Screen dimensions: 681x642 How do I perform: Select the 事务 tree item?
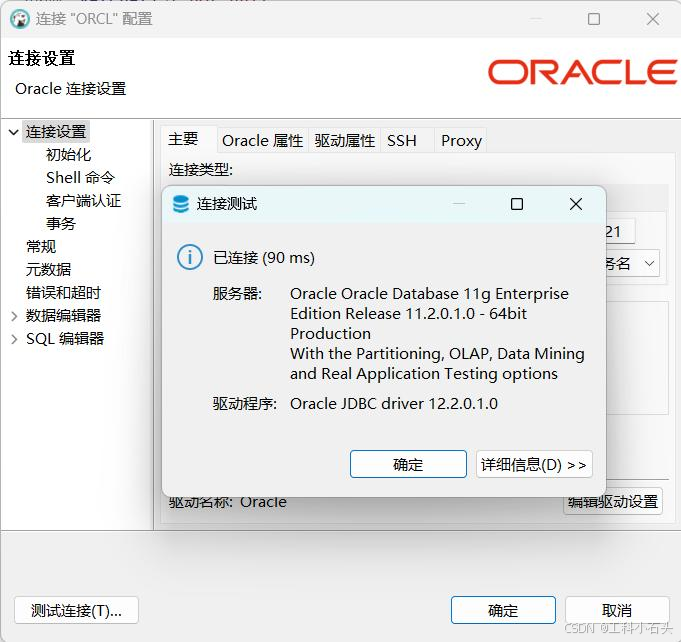tap(61, 224)
